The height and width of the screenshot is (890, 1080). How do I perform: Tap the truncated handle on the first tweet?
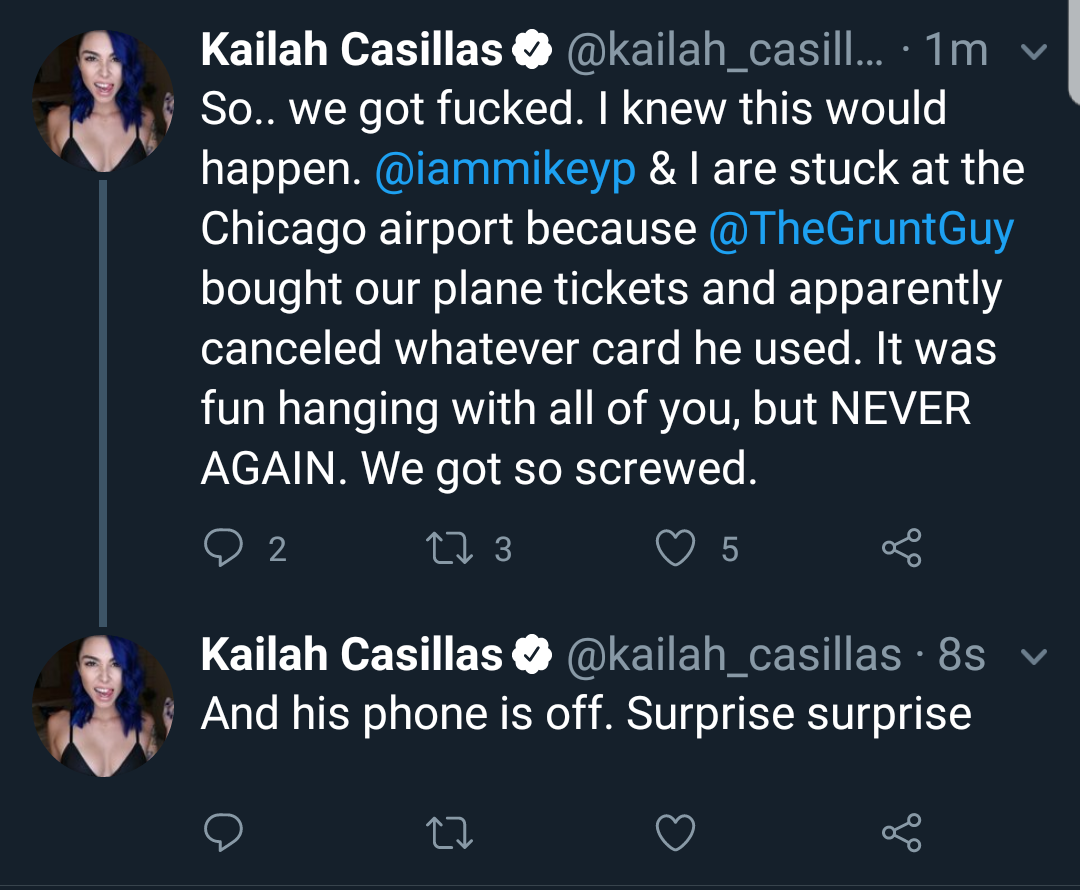tap(725, 50)
